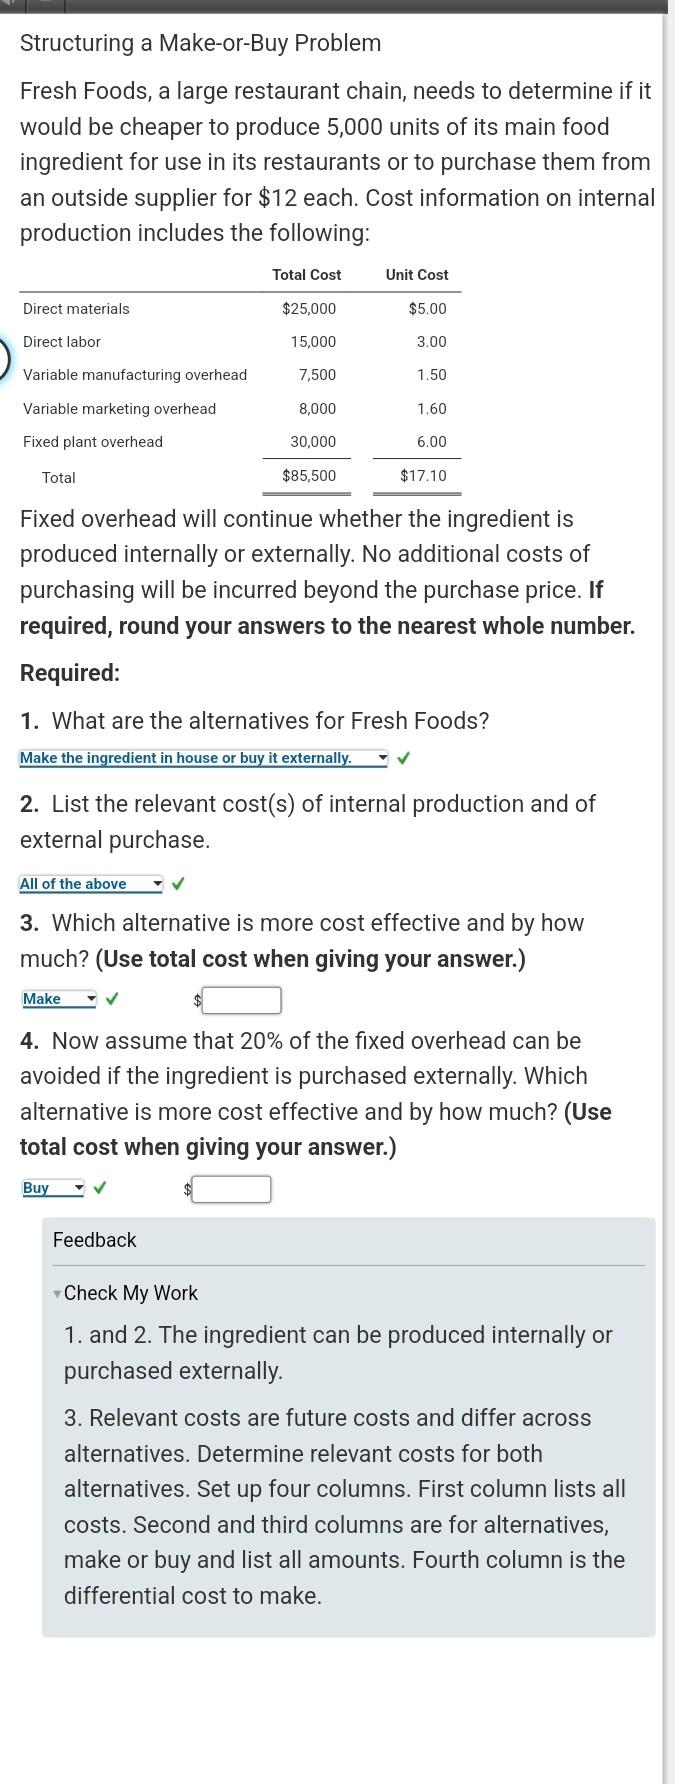Expand the Feedback panel heading

tap(94, 1240)
